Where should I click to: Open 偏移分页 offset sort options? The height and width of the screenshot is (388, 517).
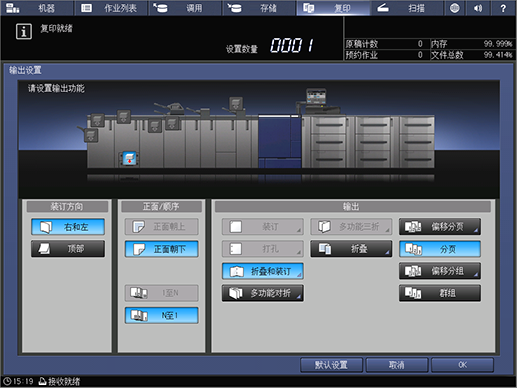point(440,227)
